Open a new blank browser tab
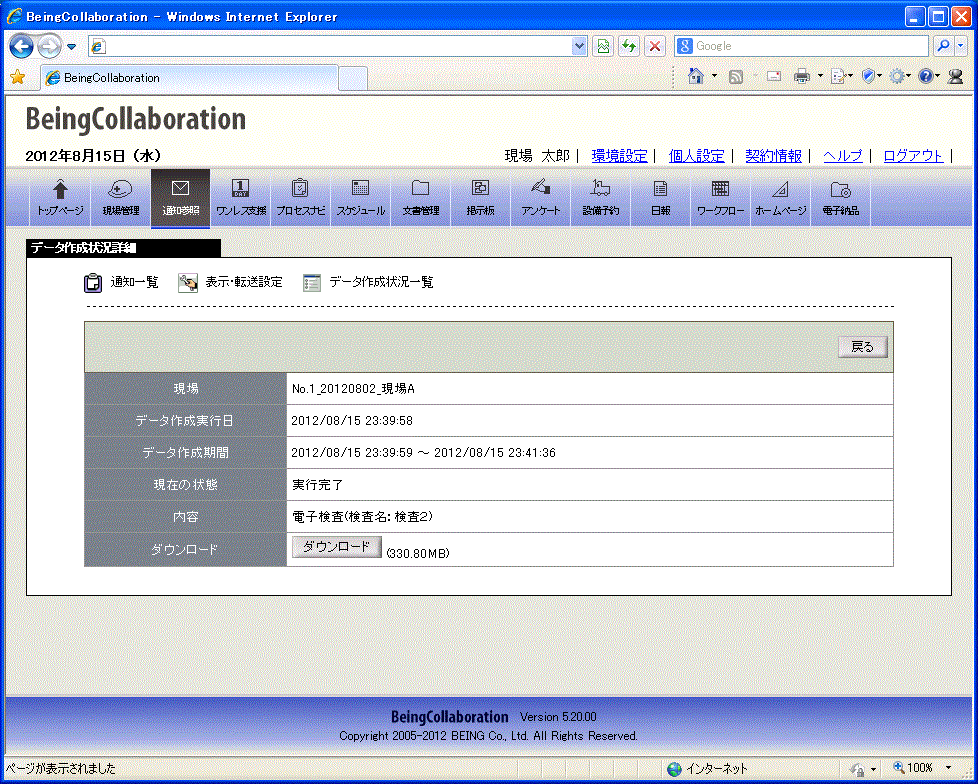 click(x=353, y=79)
